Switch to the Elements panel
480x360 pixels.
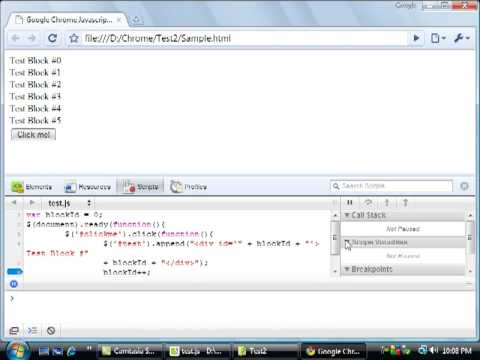tap(32, 187)
